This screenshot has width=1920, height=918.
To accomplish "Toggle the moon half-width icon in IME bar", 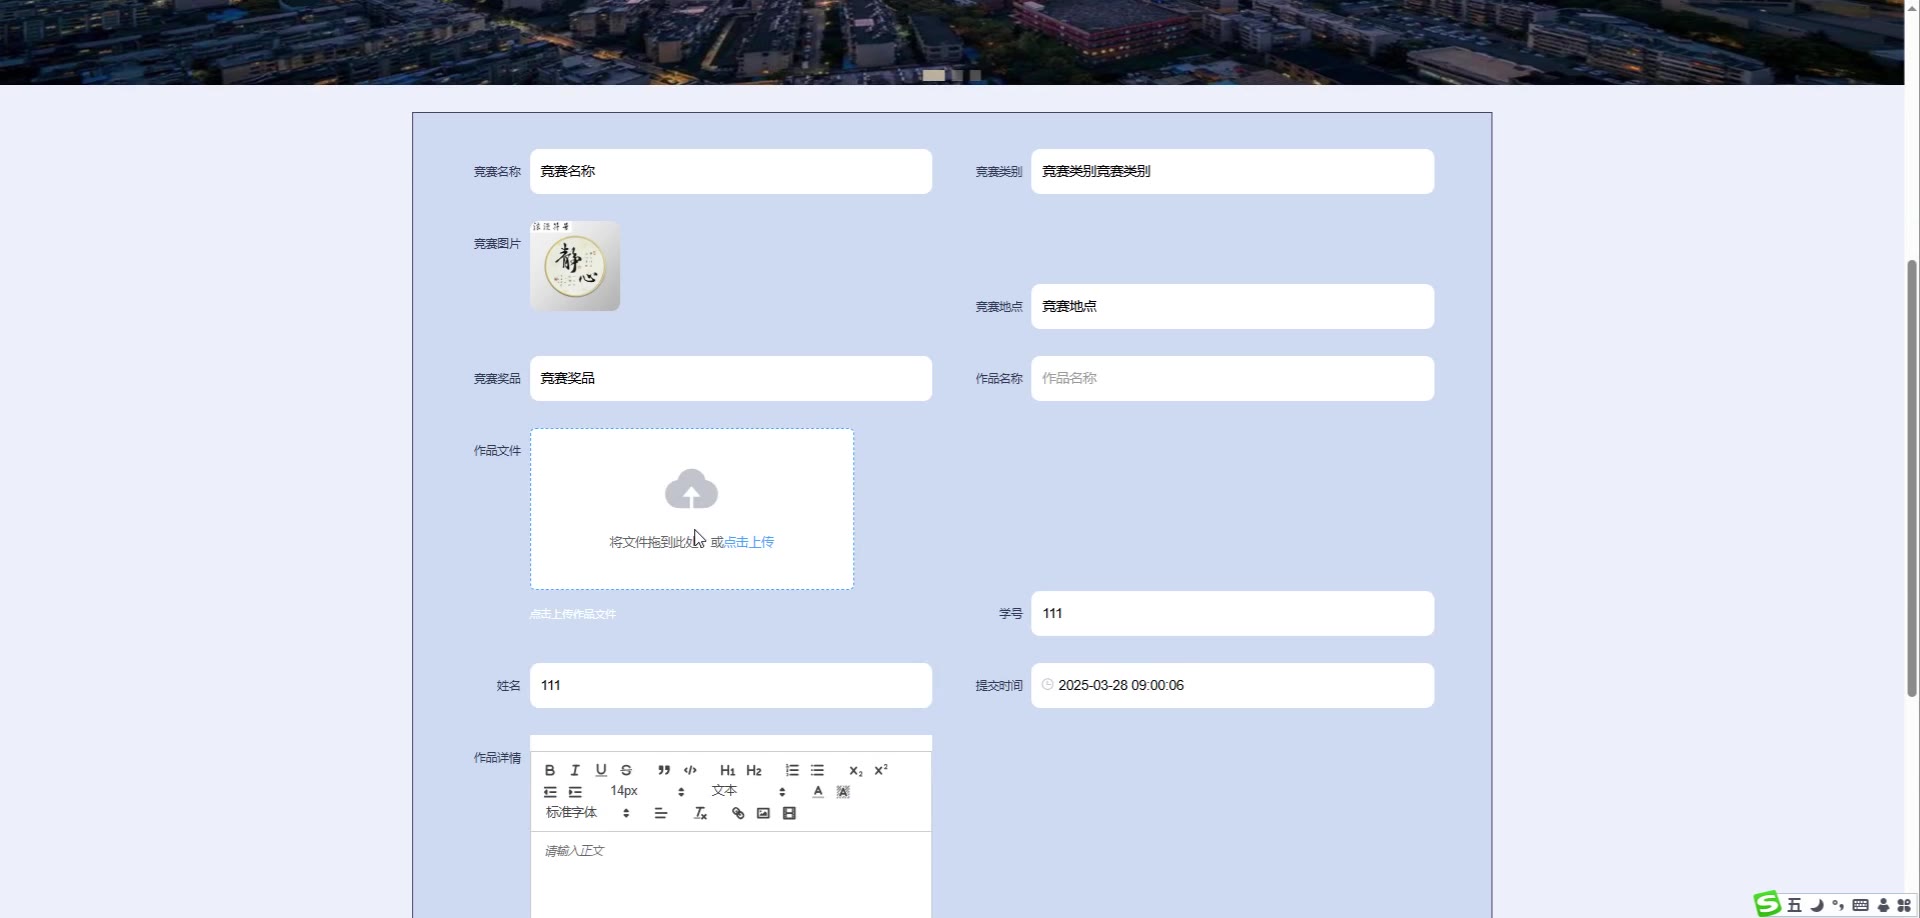I will click(1817, 905).
